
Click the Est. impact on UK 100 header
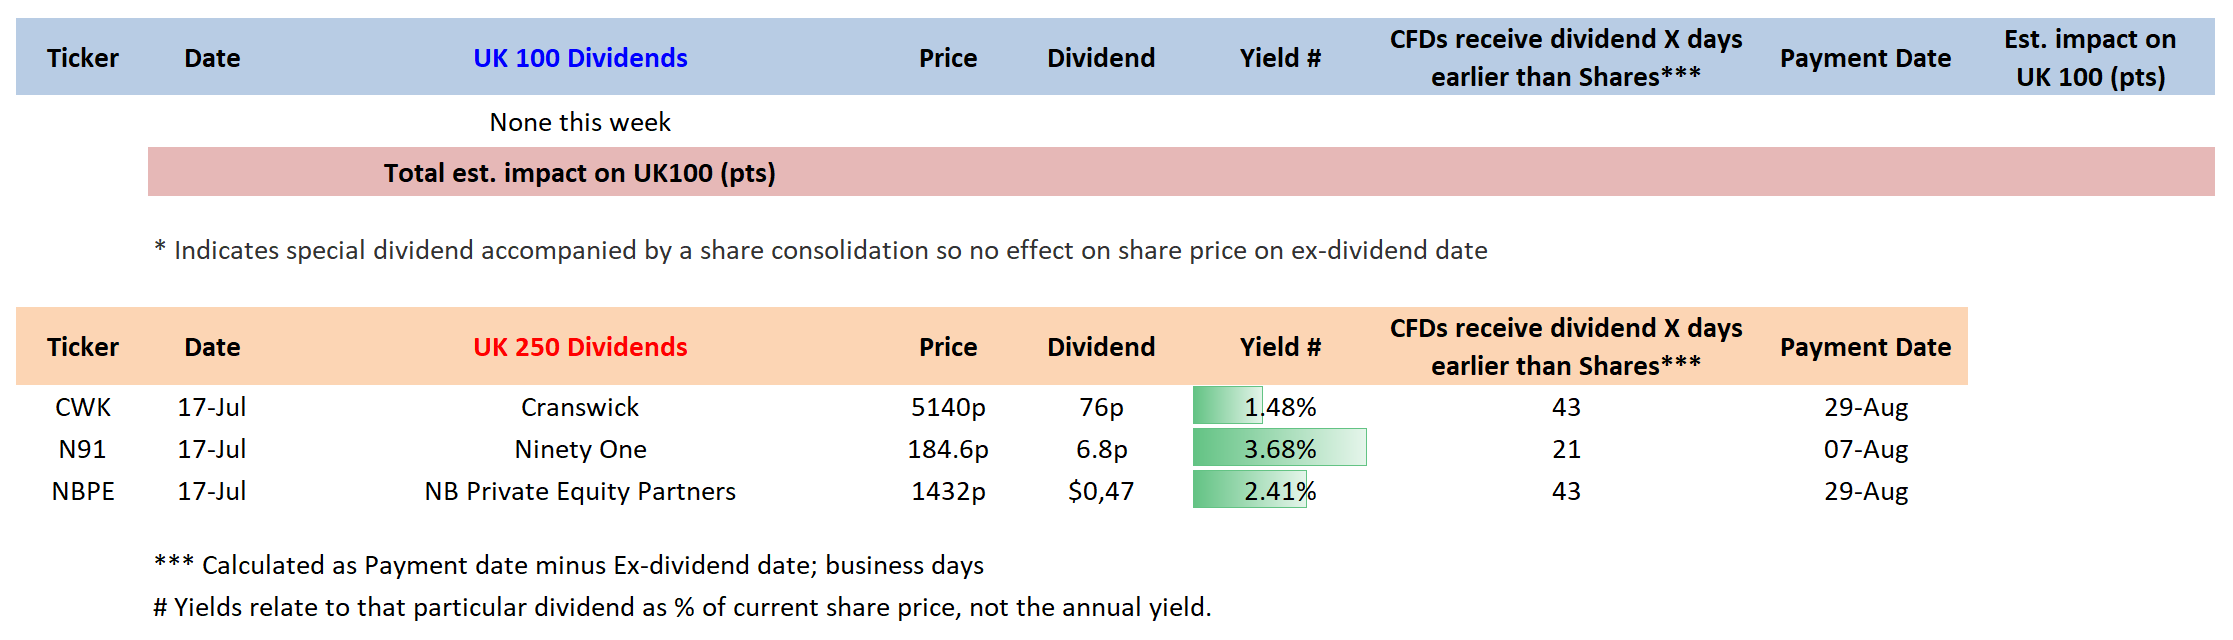point(2090,58)
